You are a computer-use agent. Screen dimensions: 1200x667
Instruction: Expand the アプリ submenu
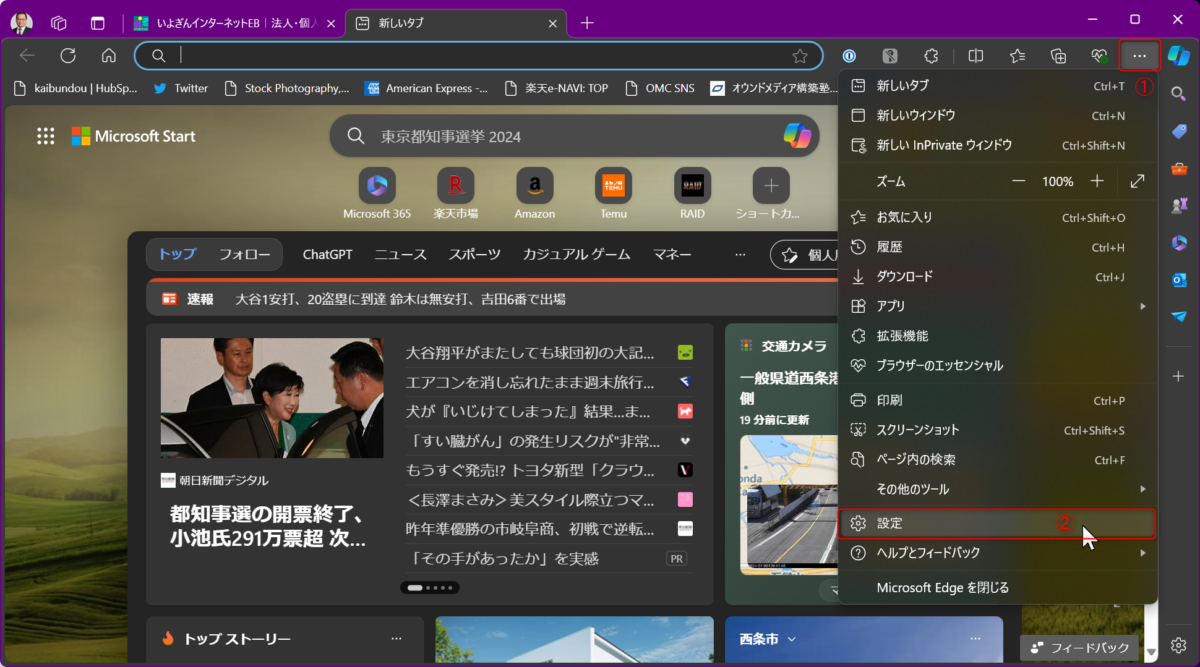tap(998, 306)
